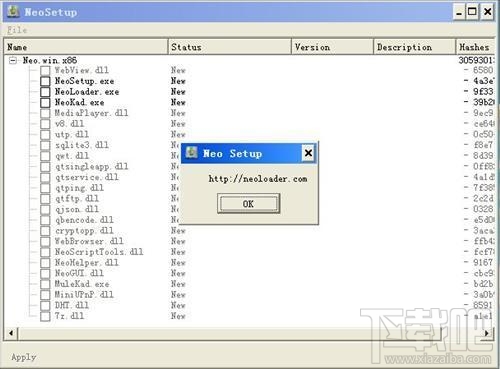Image resolution: width=500 pixels, height=369 pixels.
Task: Check the qtsingleapp.dll checkbox
Action: pos(45,166)
